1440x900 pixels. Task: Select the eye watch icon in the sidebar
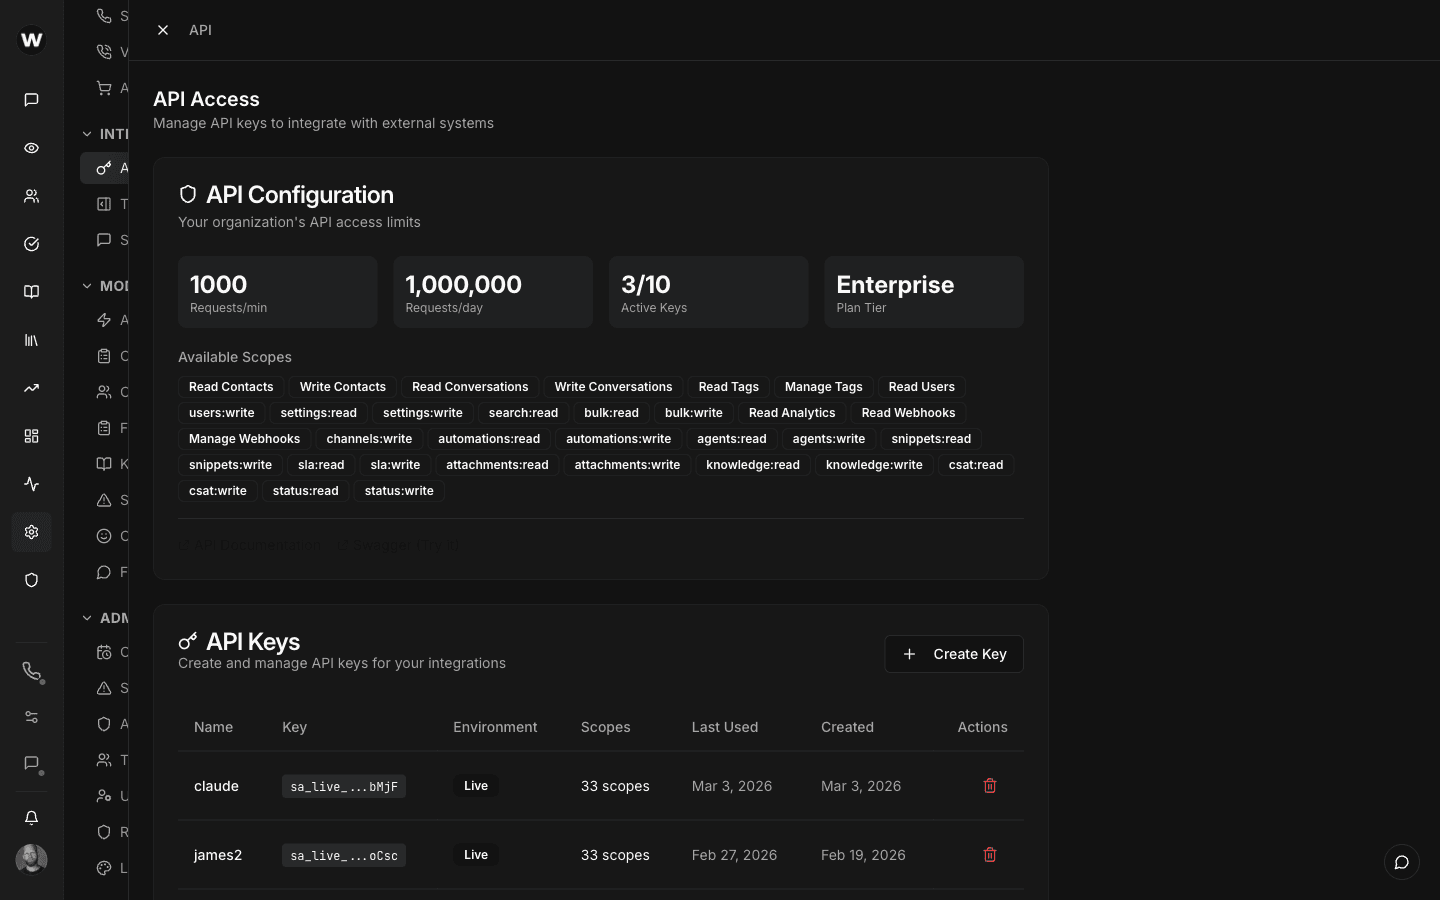[31, 147]
